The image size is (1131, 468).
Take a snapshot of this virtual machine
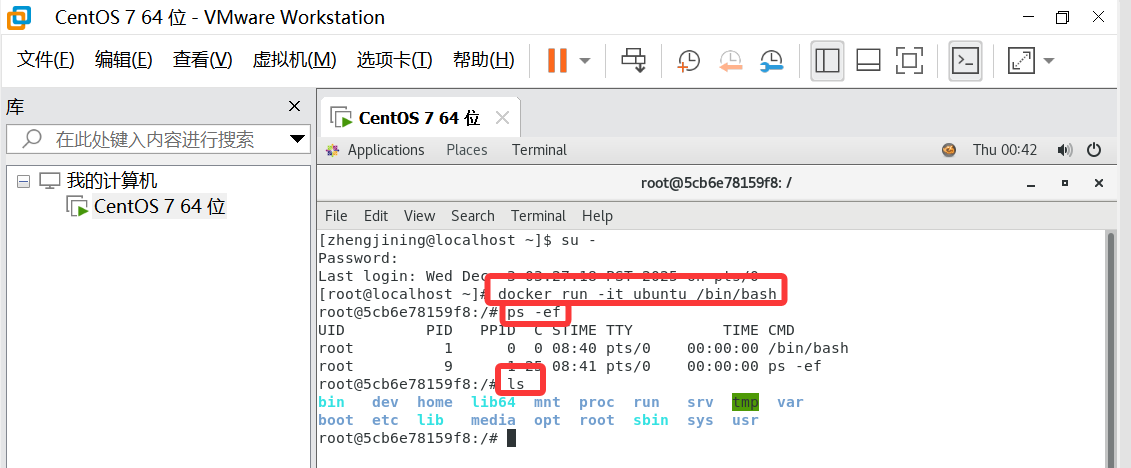[689, 60]
